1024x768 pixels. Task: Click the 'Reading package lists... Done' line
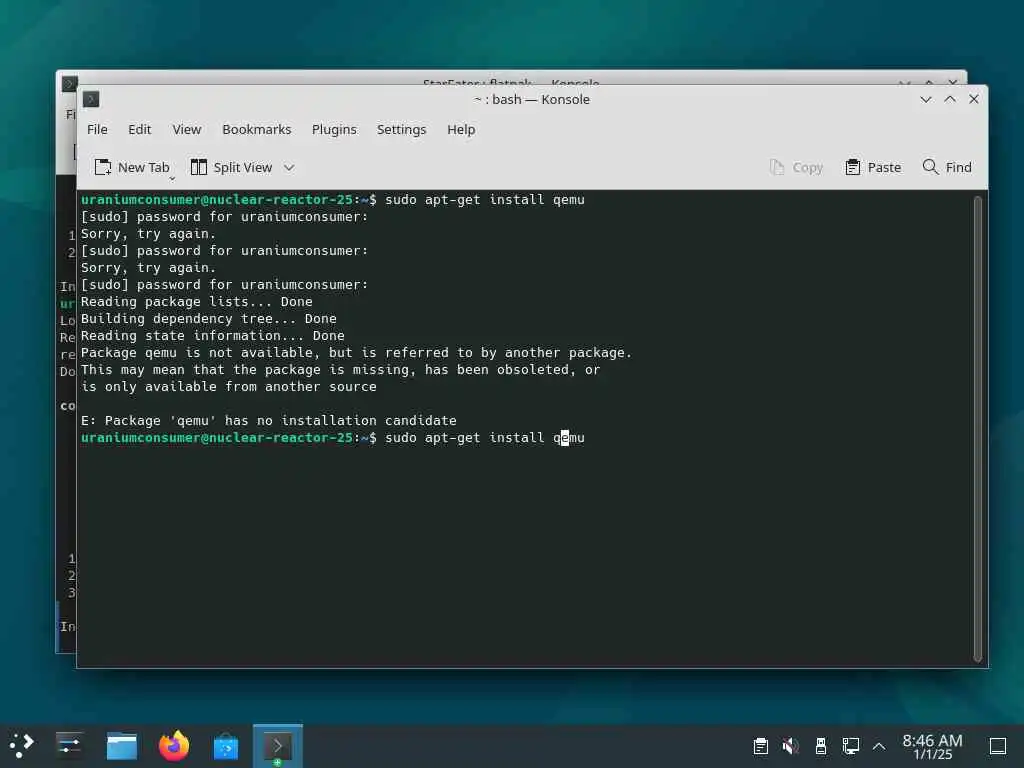pos(197,302)
